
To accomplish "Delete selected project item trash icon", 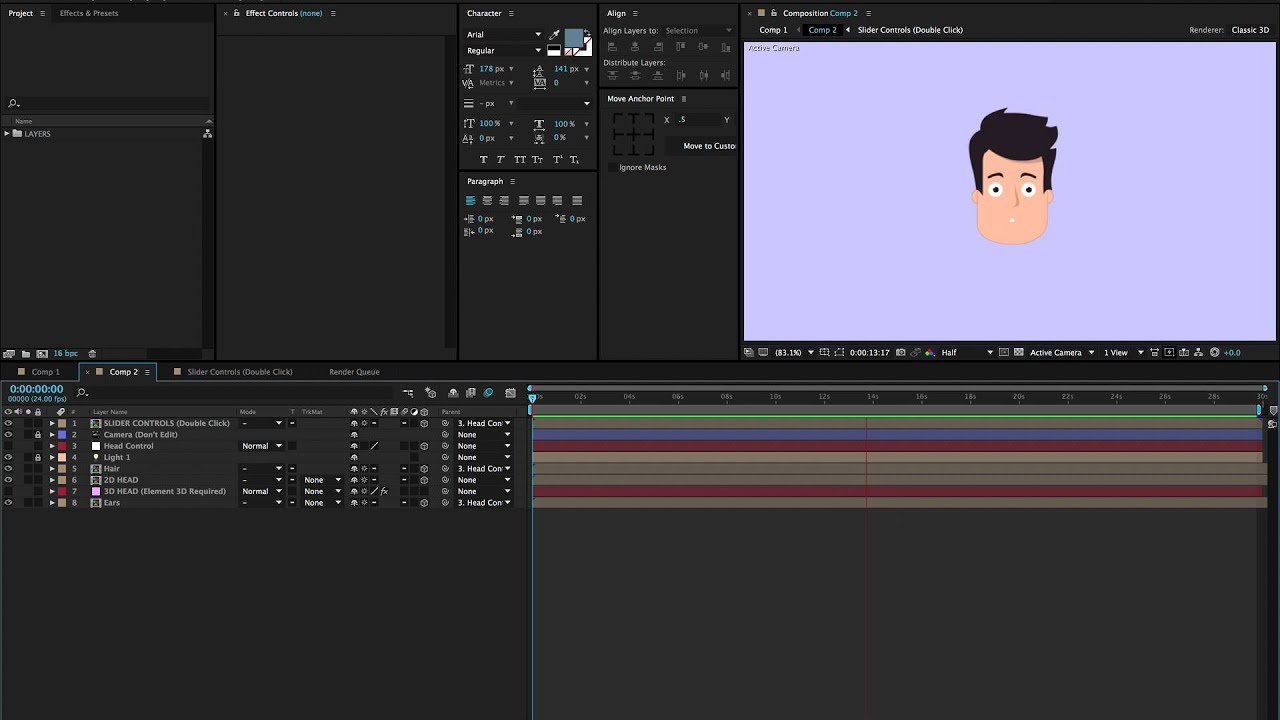I will [x=92, y=353].
